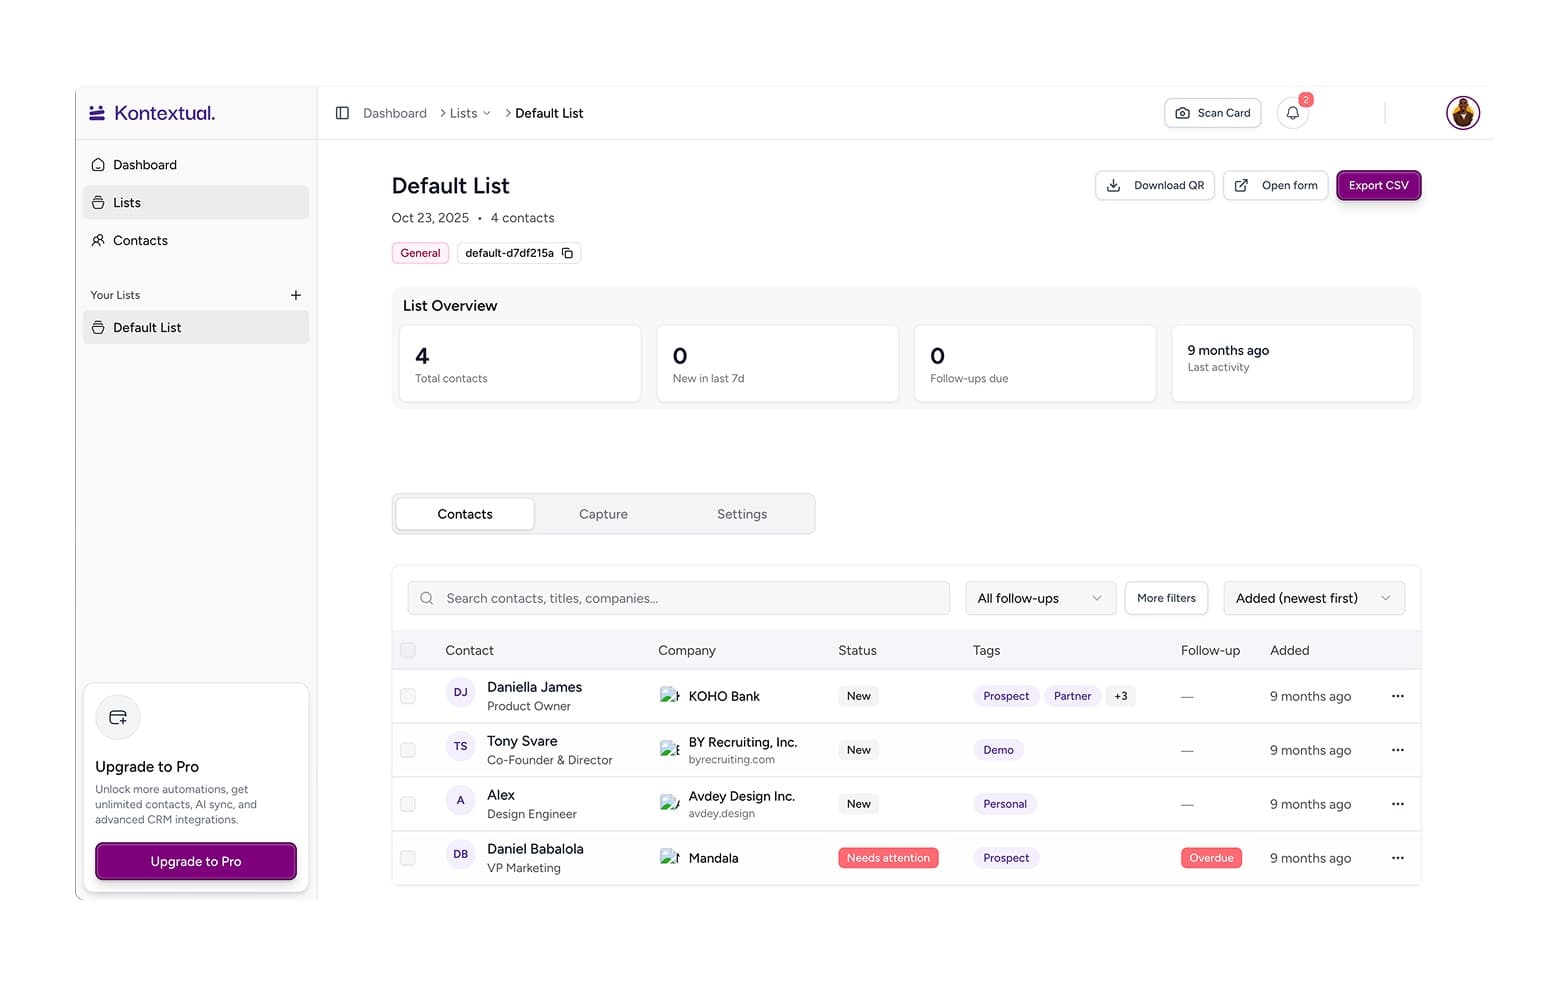Click the Export CSV button
The height and width of the screenshot is (985, 1568).
click(x=1378, y=185)
